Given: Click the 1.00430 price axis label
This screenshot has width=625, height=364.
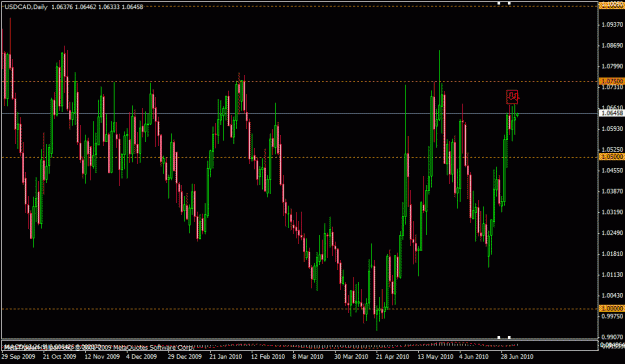Looking at the screenshot, I should (x=612, y=295).
